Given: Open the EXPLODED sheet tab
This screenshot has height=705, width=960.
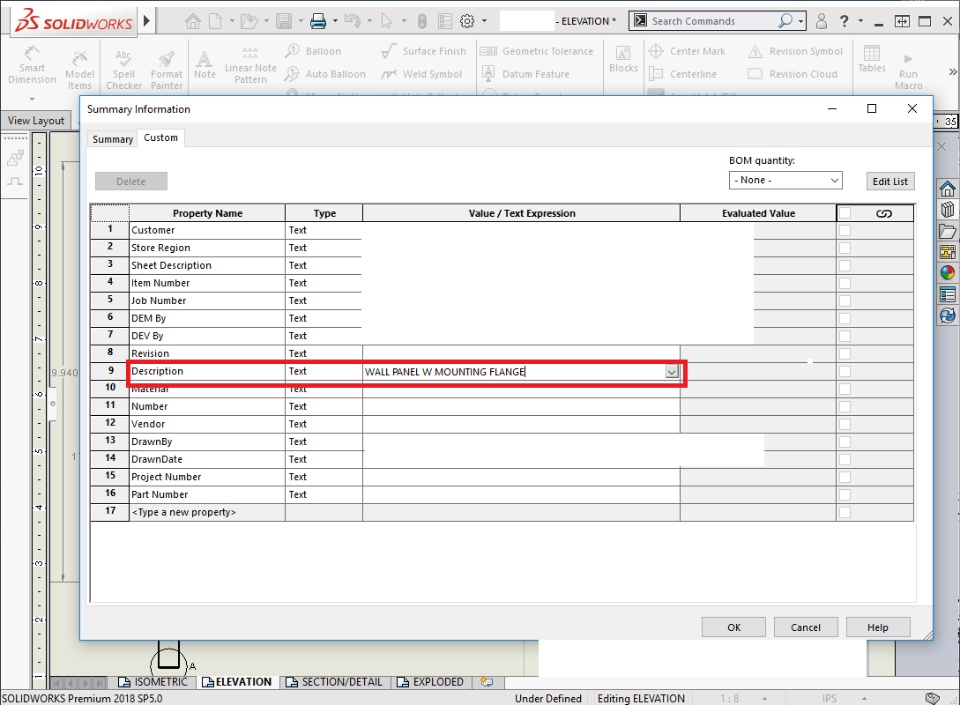Looking at the screenshot, I should (431, 682).
